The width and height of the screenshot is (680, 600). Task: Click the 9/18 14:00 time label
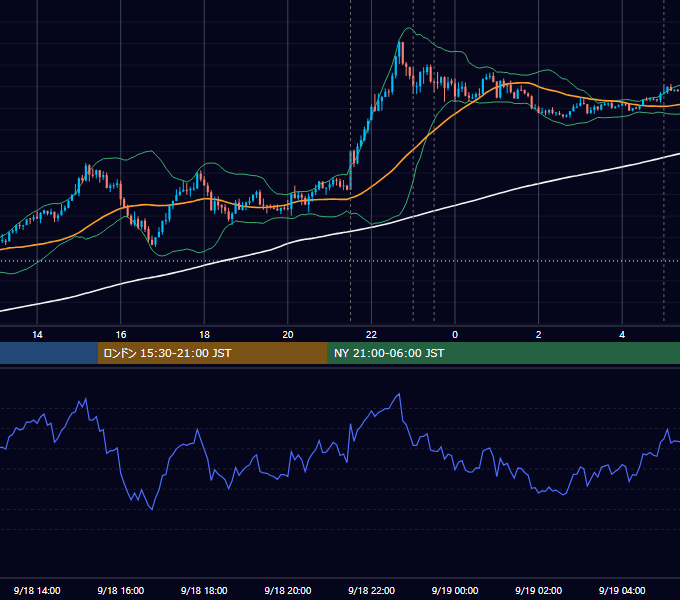point(37,590)
